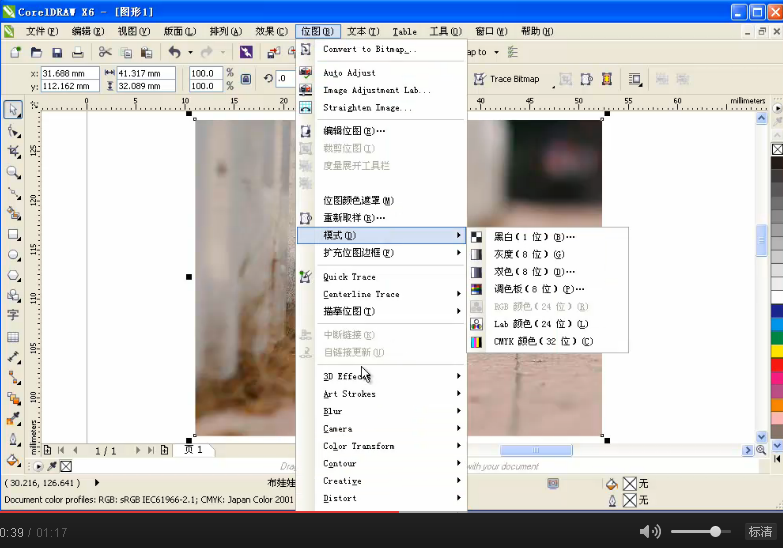Expand the Camera submenu
The width and height of the screenshot is (783, 548).
(382, 429)
